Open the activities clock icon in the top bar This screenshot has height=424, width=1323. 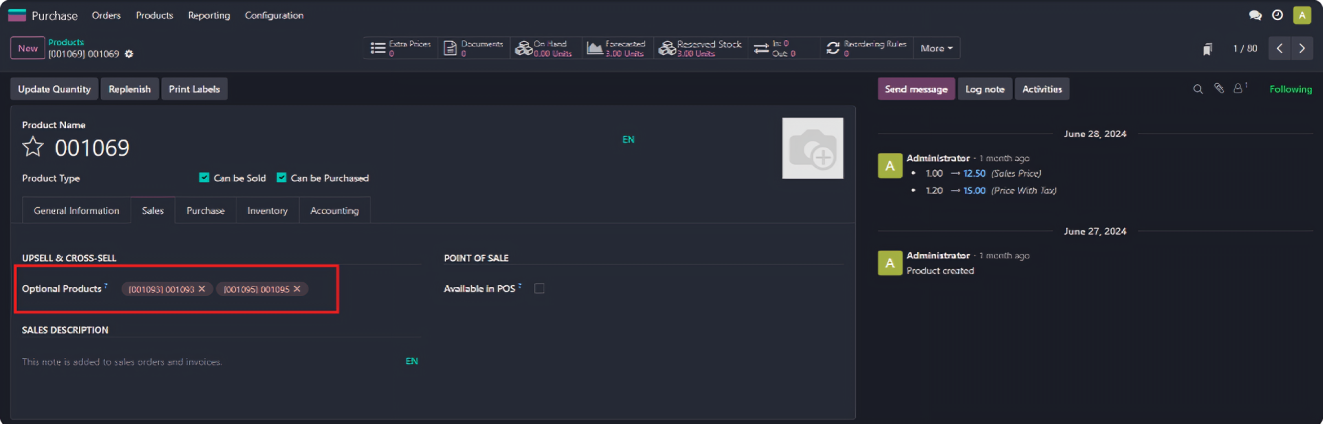click(x=1277, y=15)
